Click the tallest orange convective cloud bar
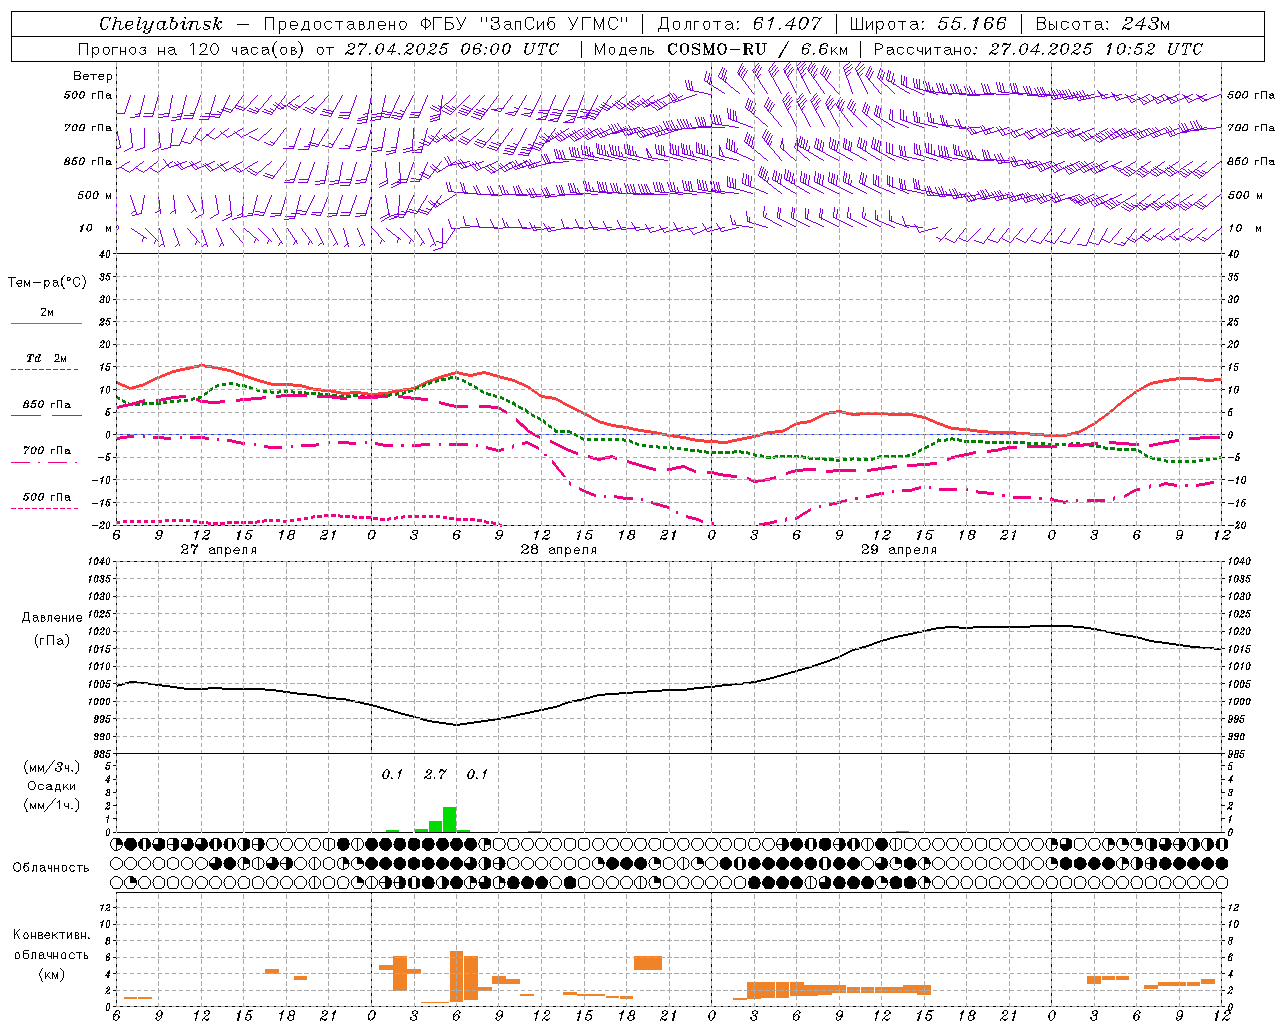 coord(456,976)
